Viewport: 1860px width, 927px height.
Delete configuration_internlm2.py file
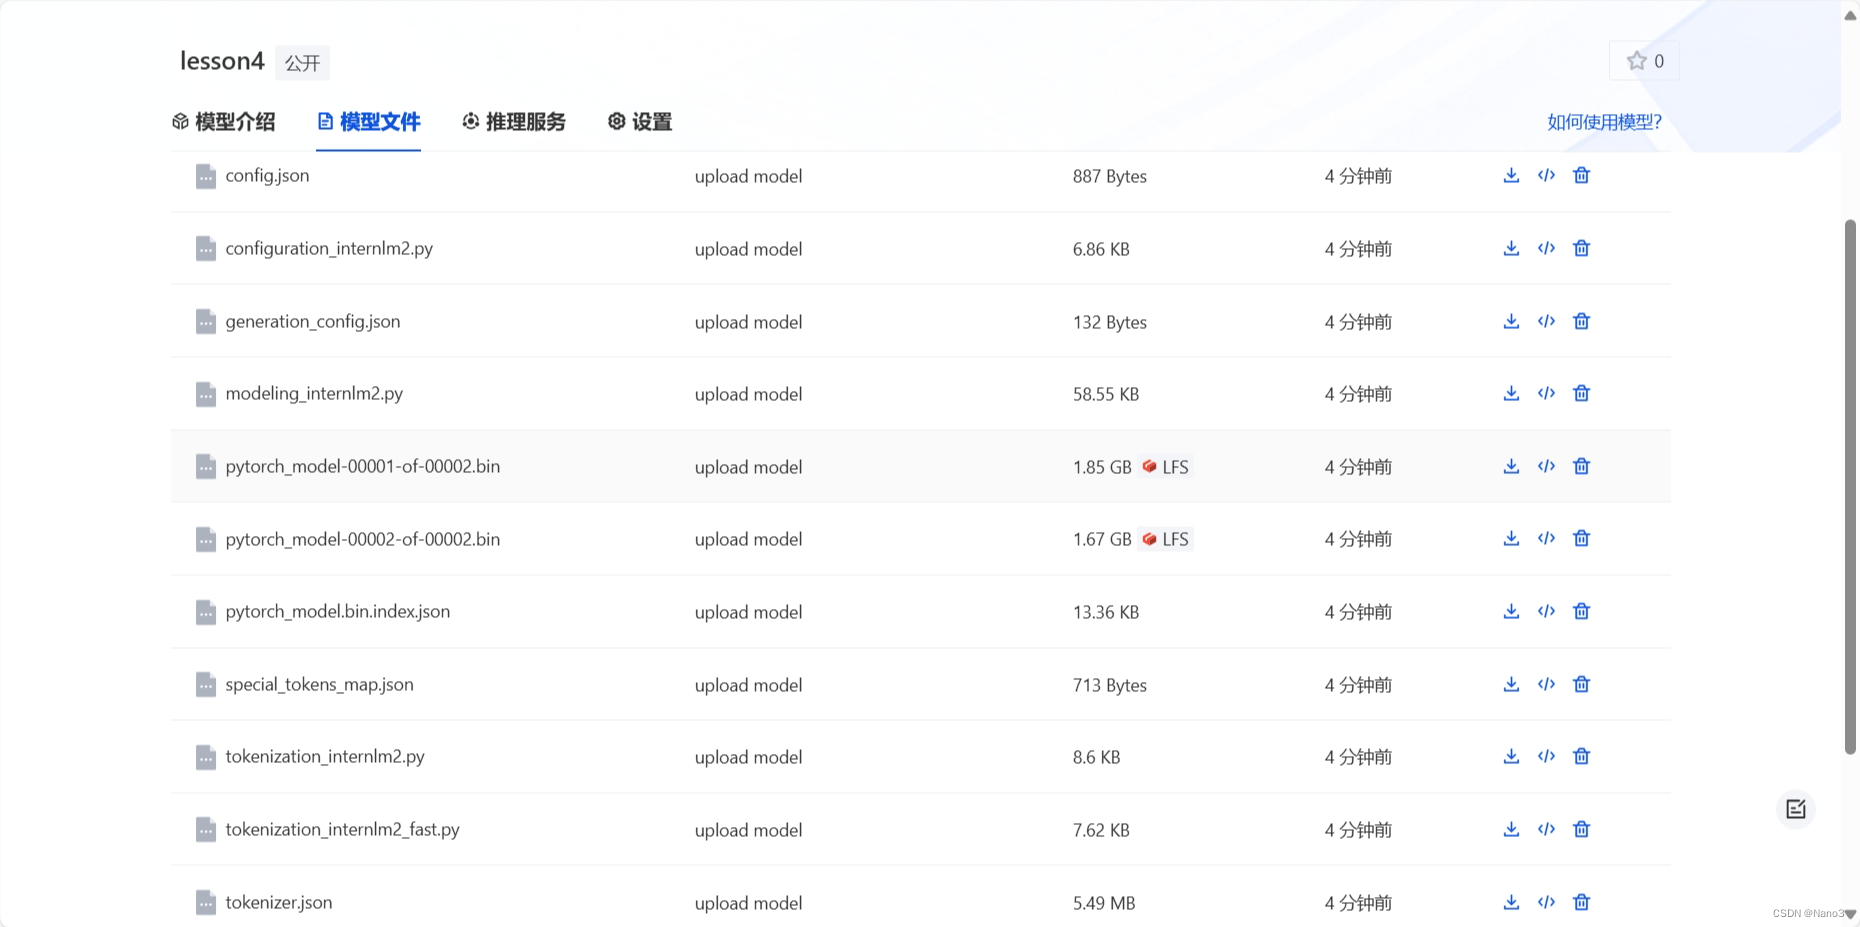(x=1581, y=248)
